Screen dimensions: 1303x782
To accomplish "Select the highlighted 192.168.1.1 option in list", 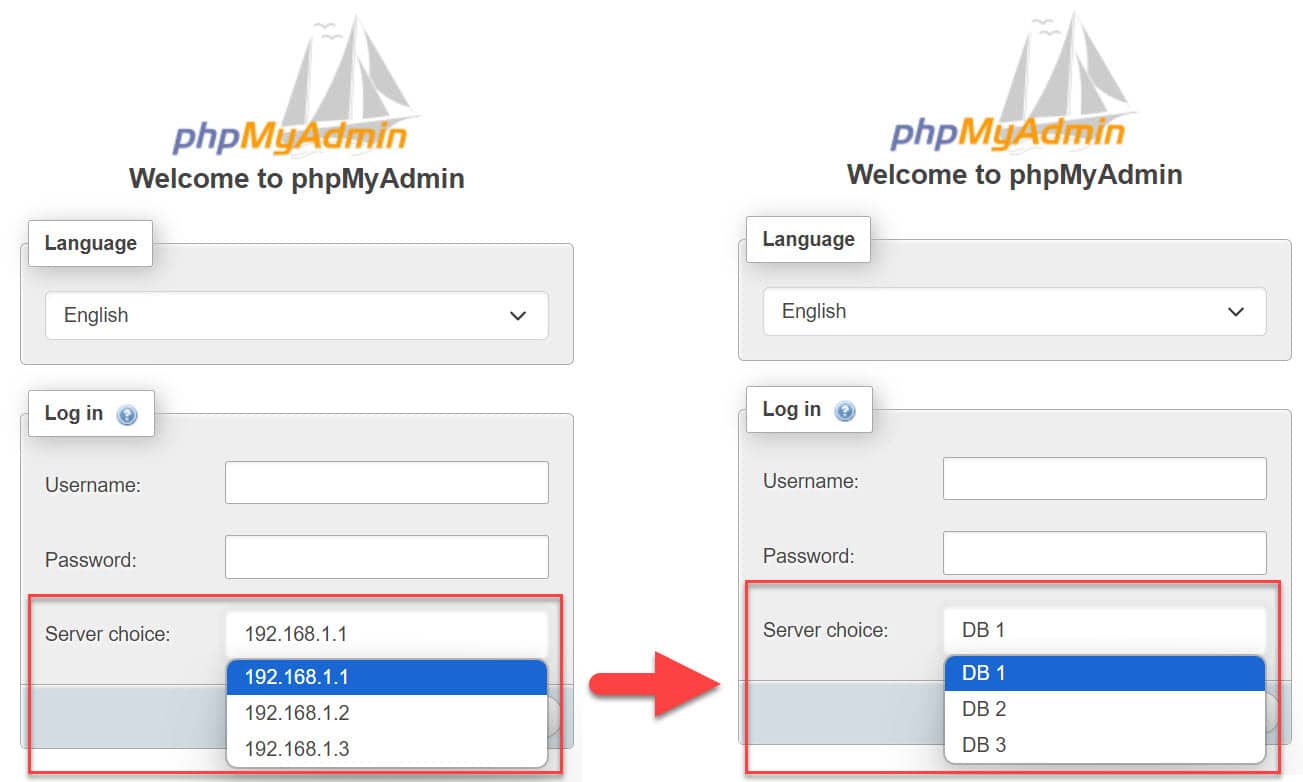I will (x=387, y=677).
